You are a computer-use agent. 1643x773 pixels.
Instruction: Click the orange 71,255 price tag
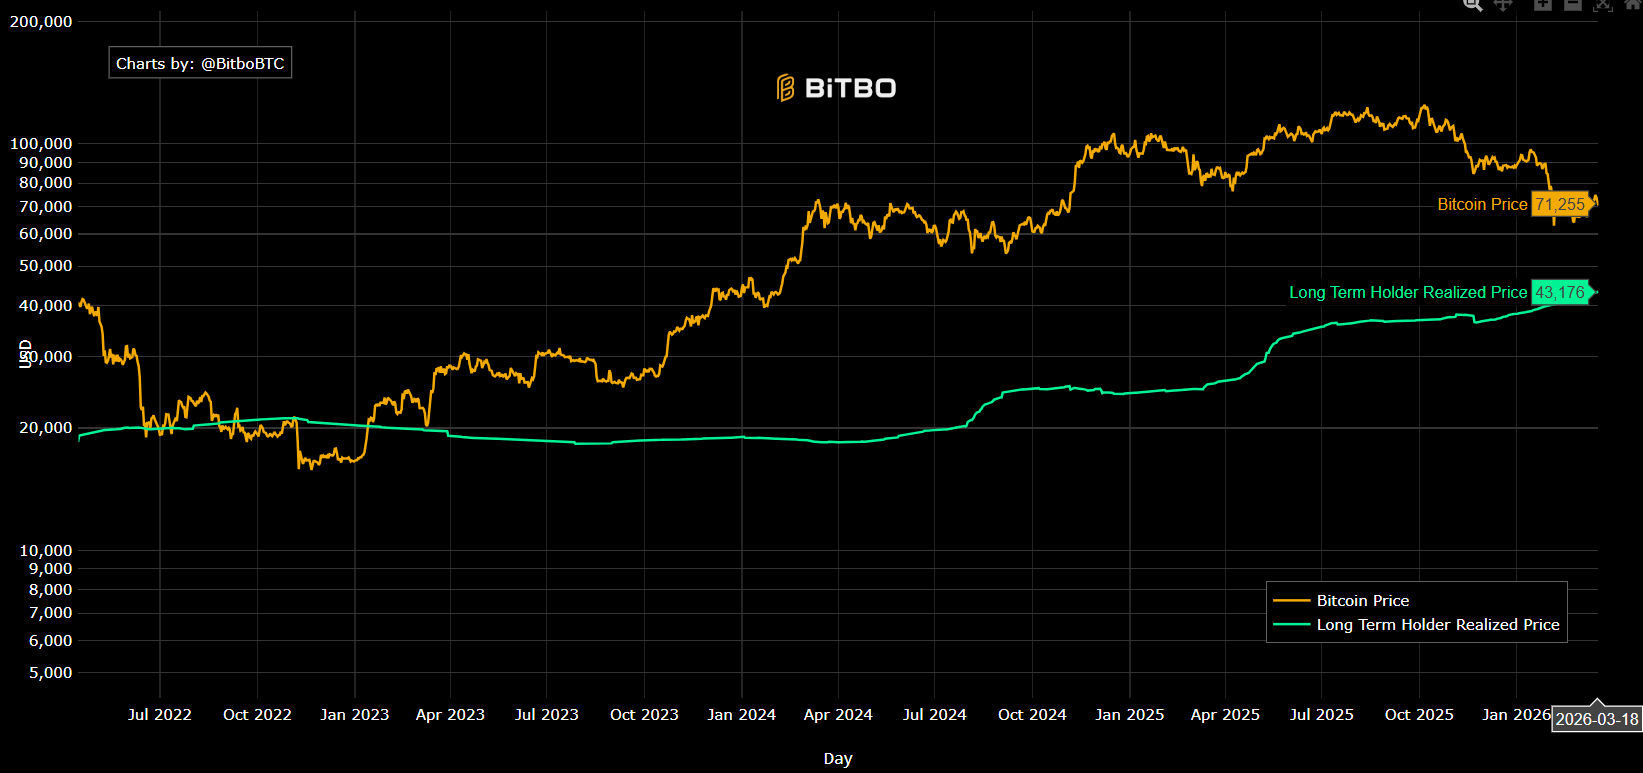pyautogui.click(x=1561, y=204)
